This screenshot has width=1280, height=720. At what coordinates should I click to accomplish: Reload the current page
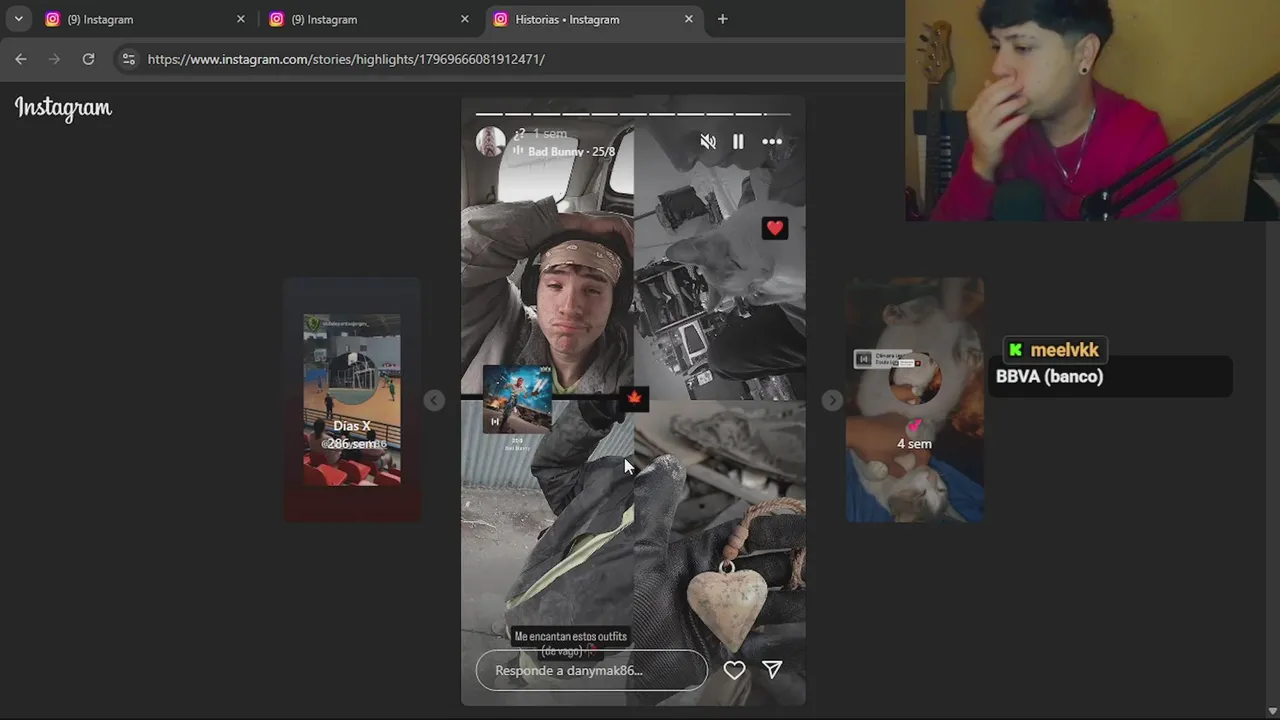[88, 59]
